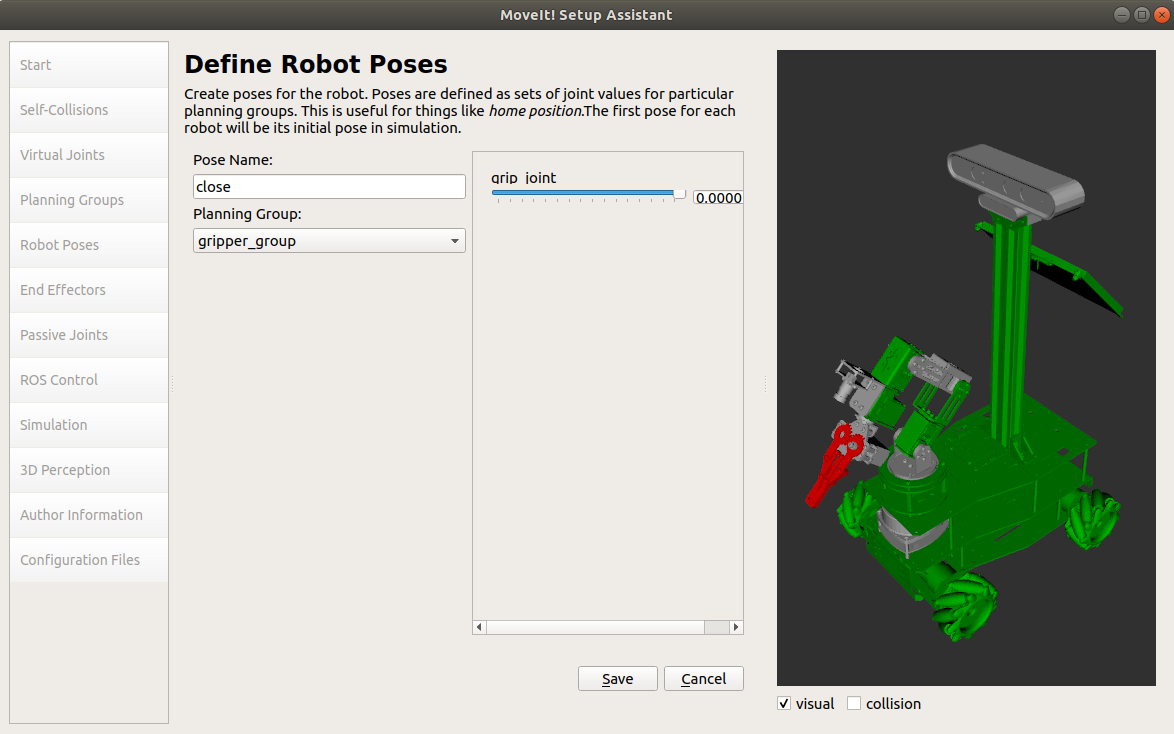Select Robot Poses in sidebar

pos(89,245)
